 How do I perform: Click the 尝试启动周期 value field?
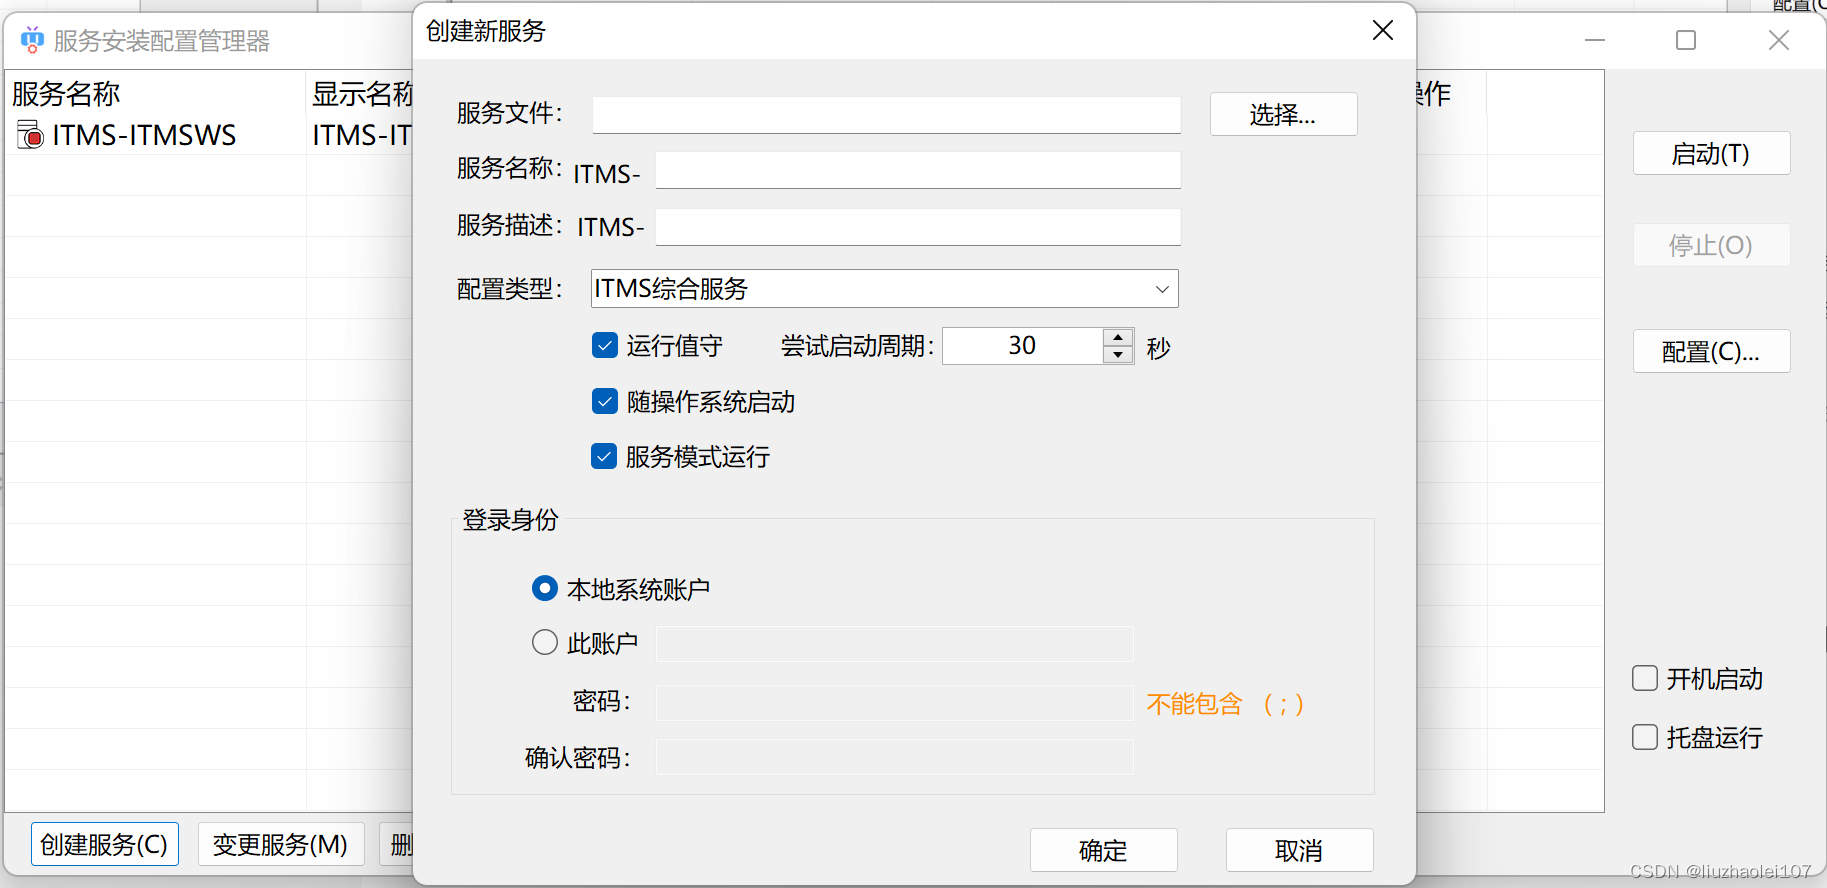(1022, 346)
